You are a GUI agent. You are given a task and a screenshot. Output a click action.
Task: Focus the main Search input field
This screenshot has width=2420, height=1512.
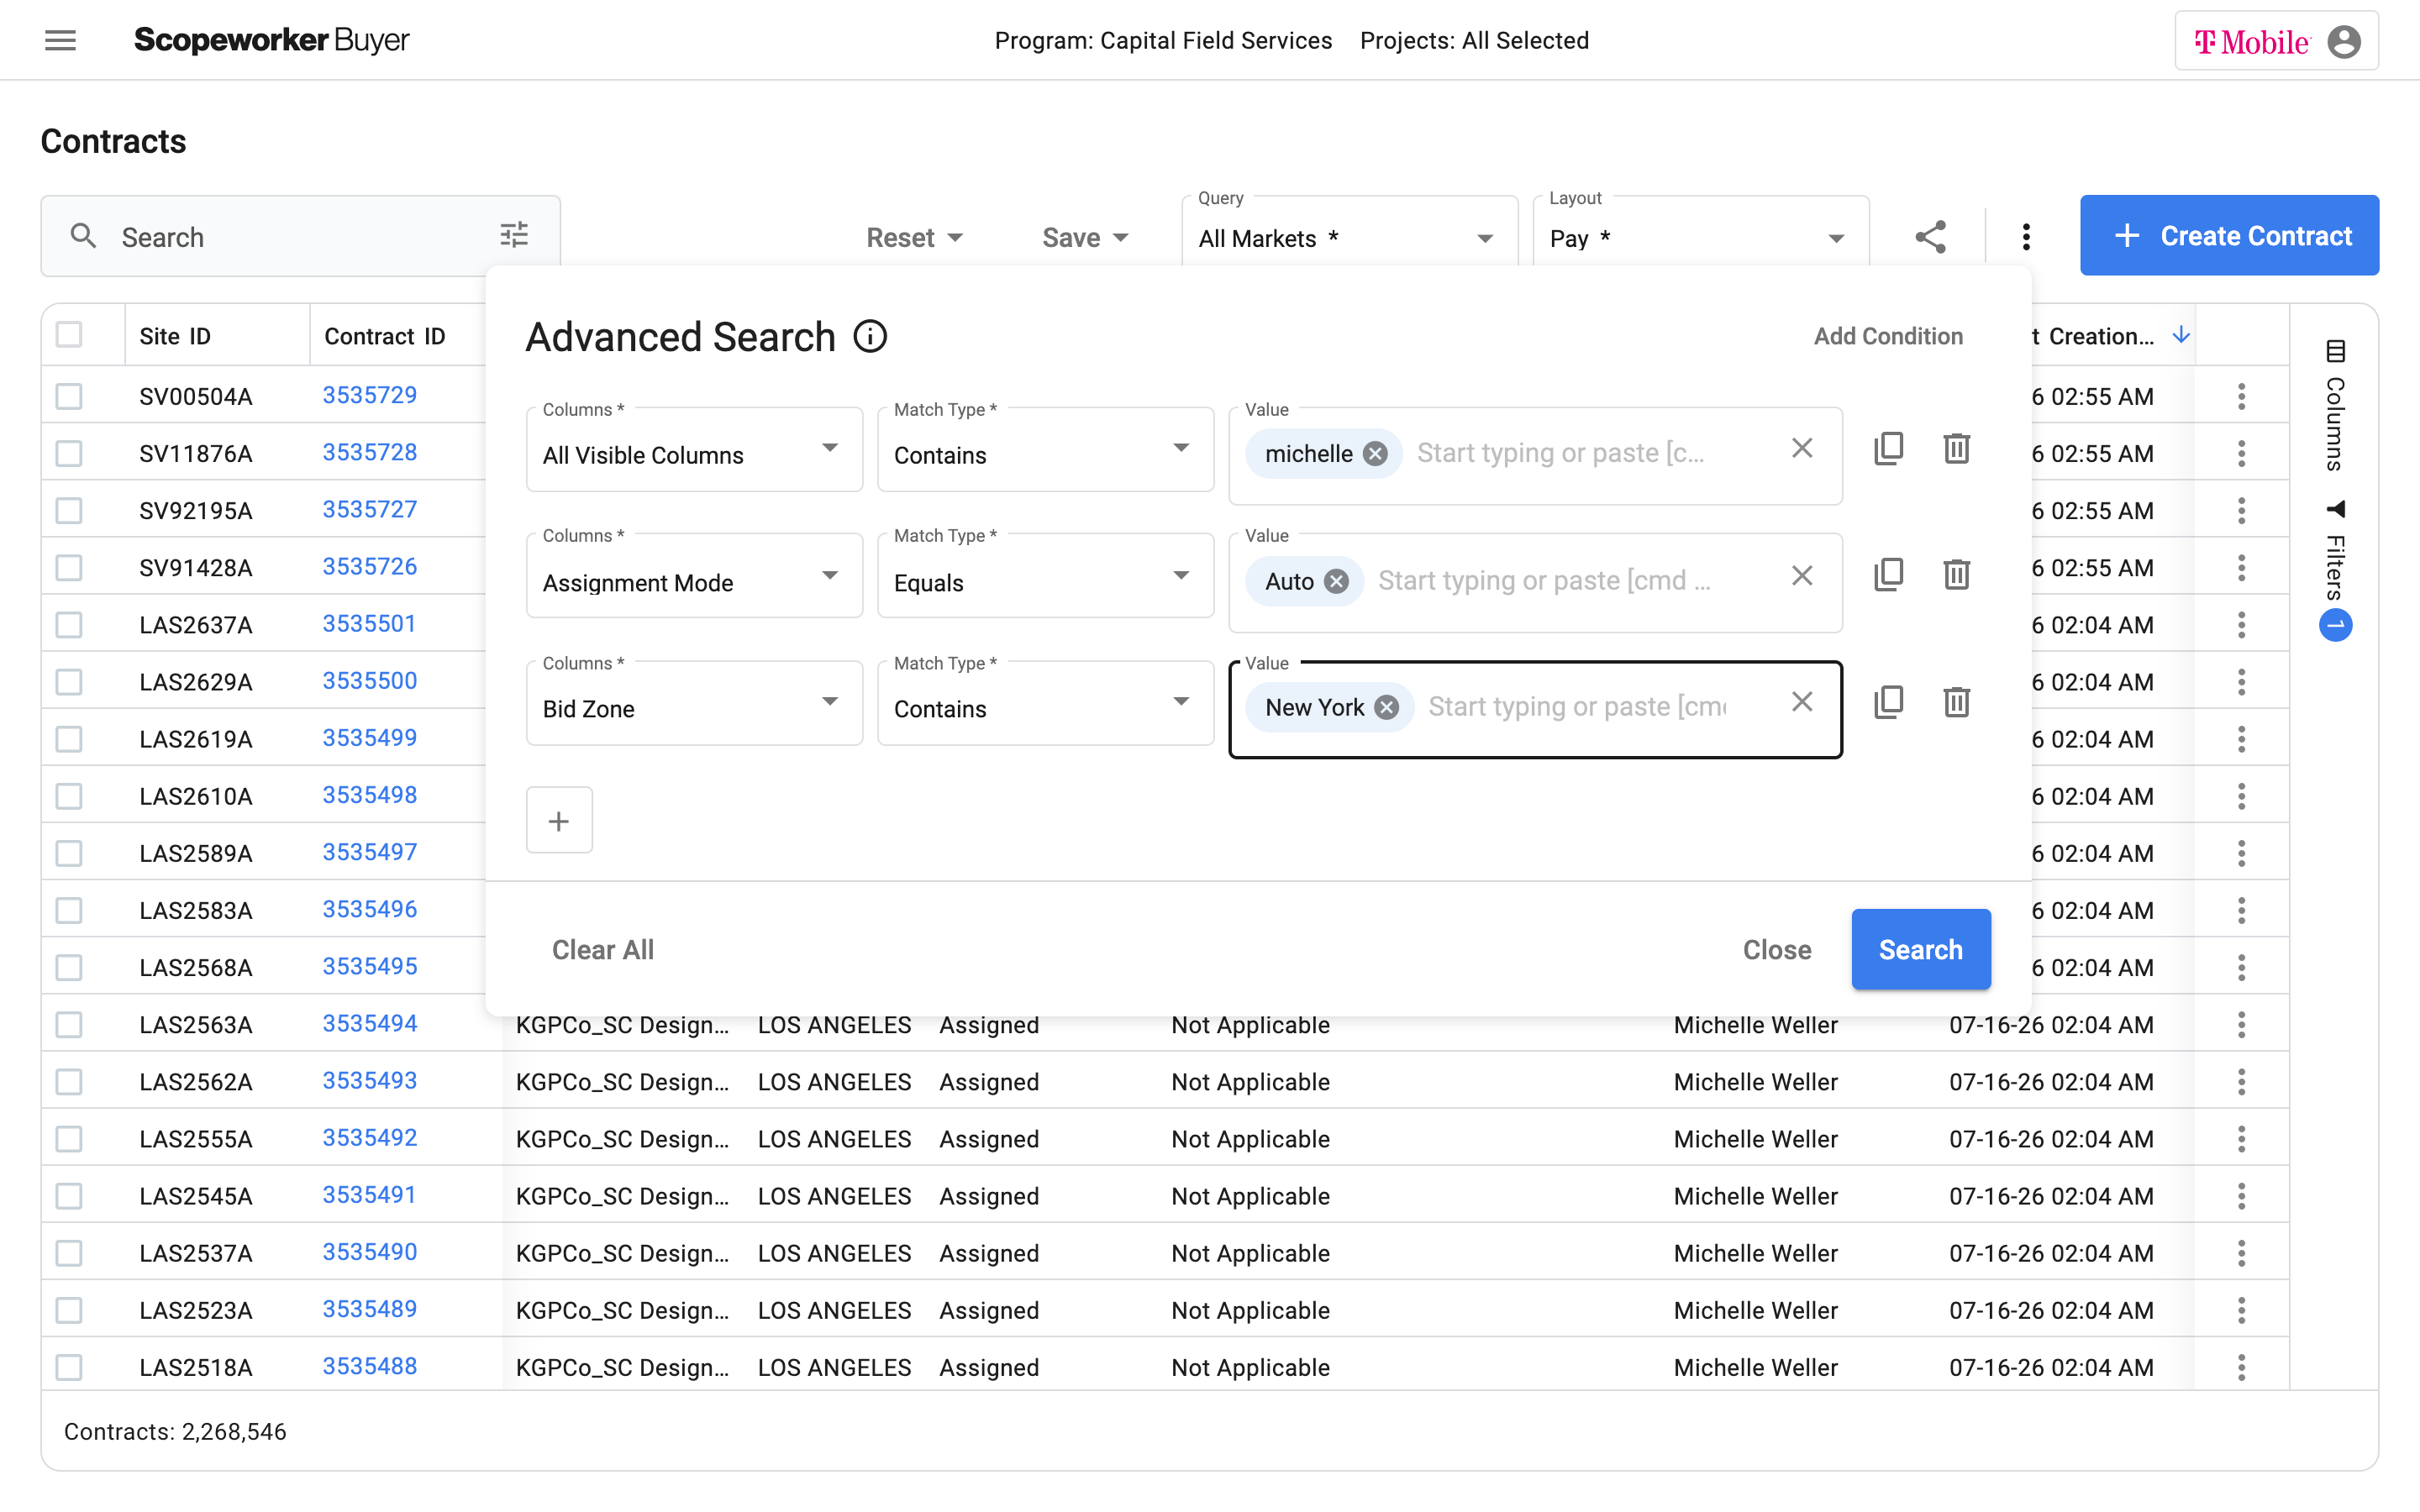pos(300,237)
